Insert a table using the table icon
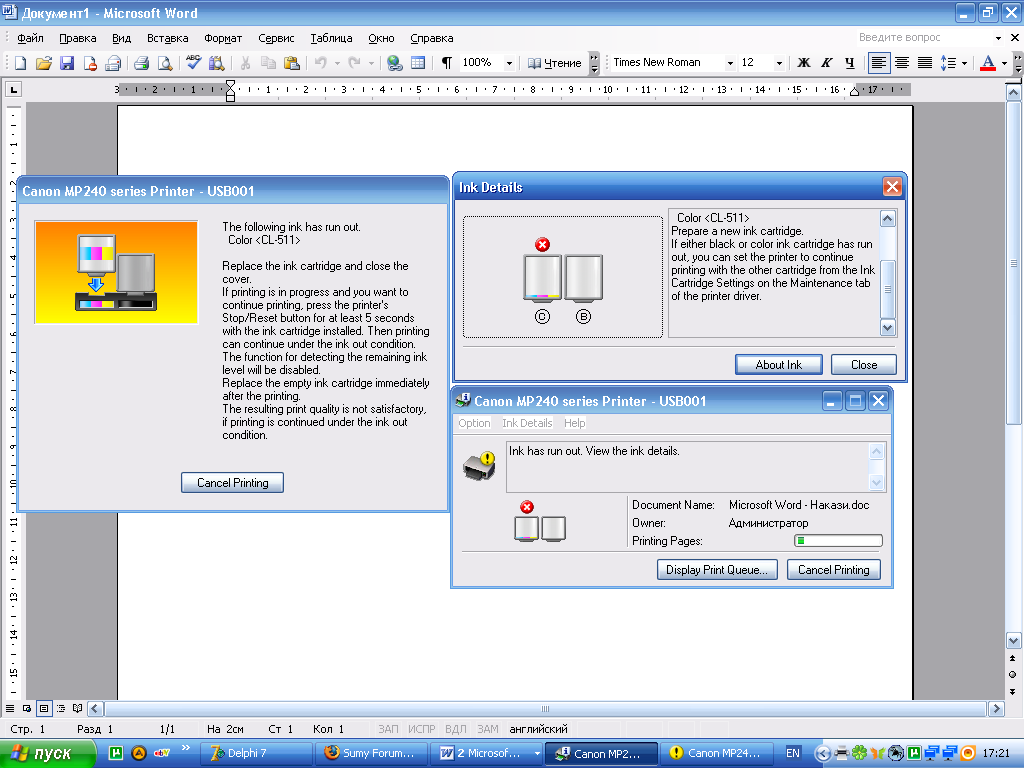This screenshot has width=1024, height=768. pyautogui.click(x=418, y=63)
